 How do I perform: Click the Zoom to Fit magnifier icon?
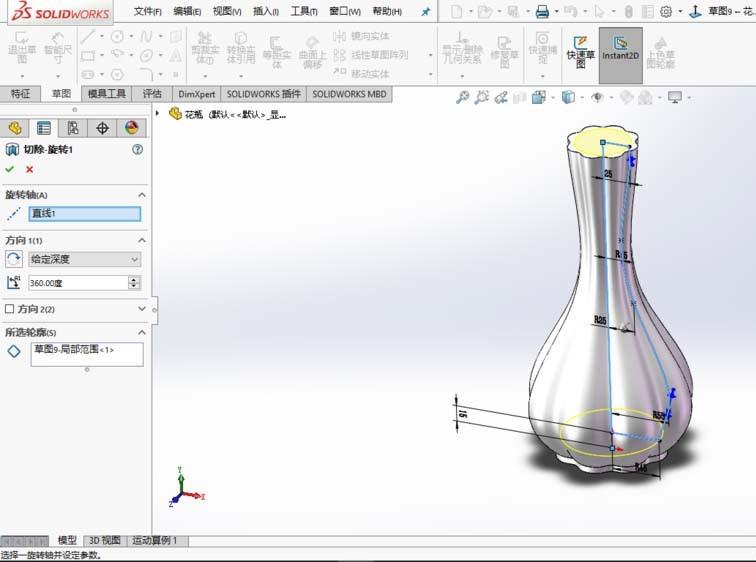coord(462,98)
